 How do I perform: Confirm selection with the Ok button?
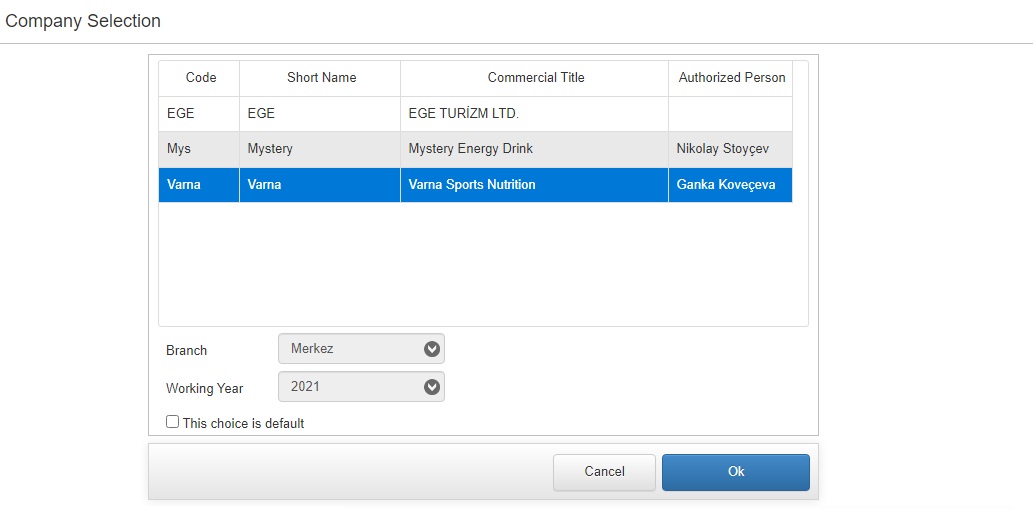click(736, 472)
